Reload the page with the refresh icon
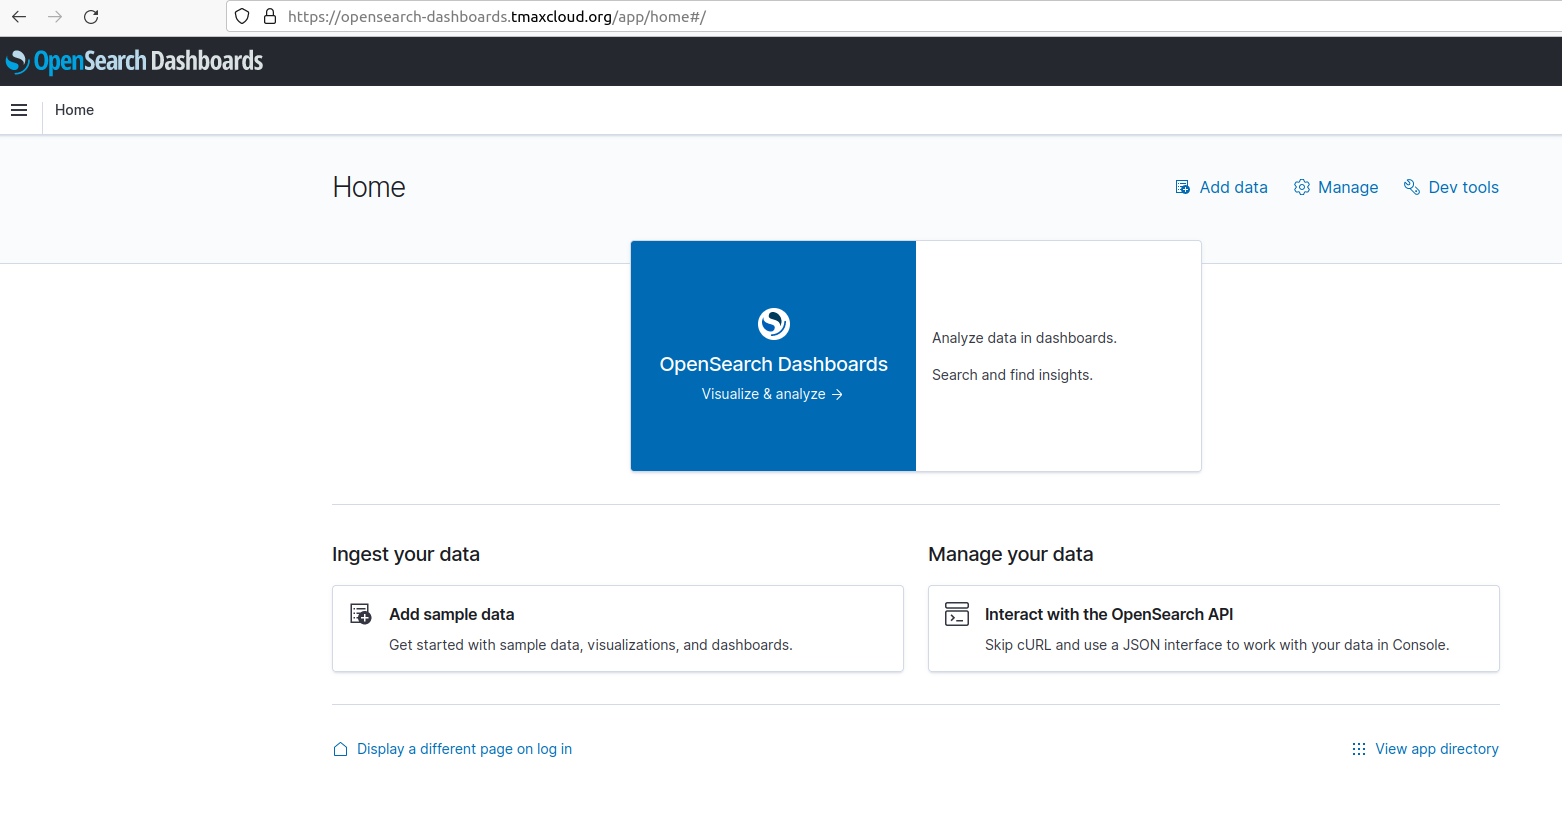Image resolution: width=1562 pixels, height=831 pixels. (91, 17)
